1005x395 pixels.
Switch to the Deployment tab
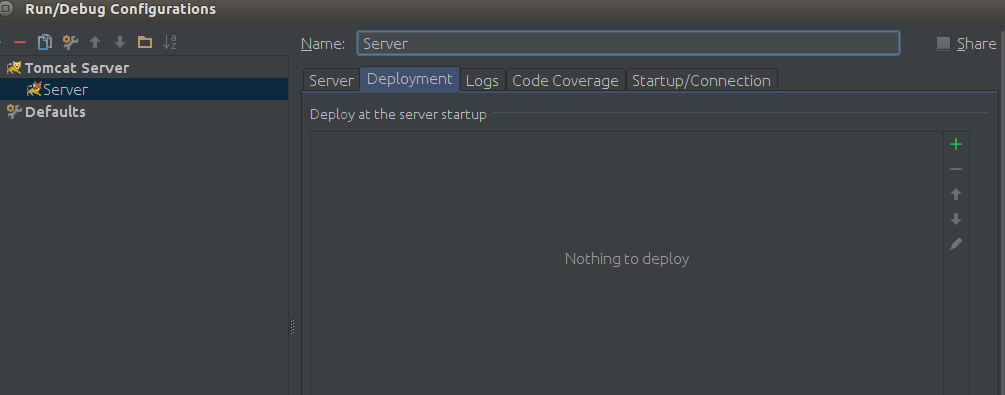410,79
